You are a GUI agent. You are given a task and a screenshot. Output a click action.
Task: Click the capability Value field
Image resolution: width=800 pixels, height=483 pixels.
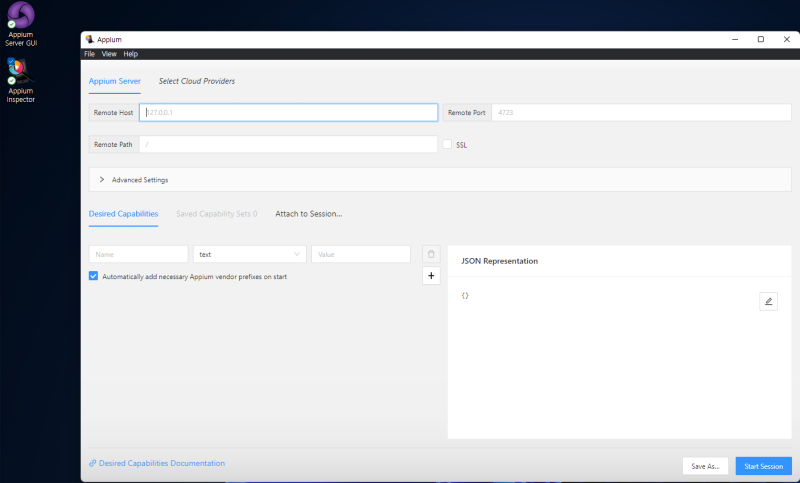(x=361, y=254)
